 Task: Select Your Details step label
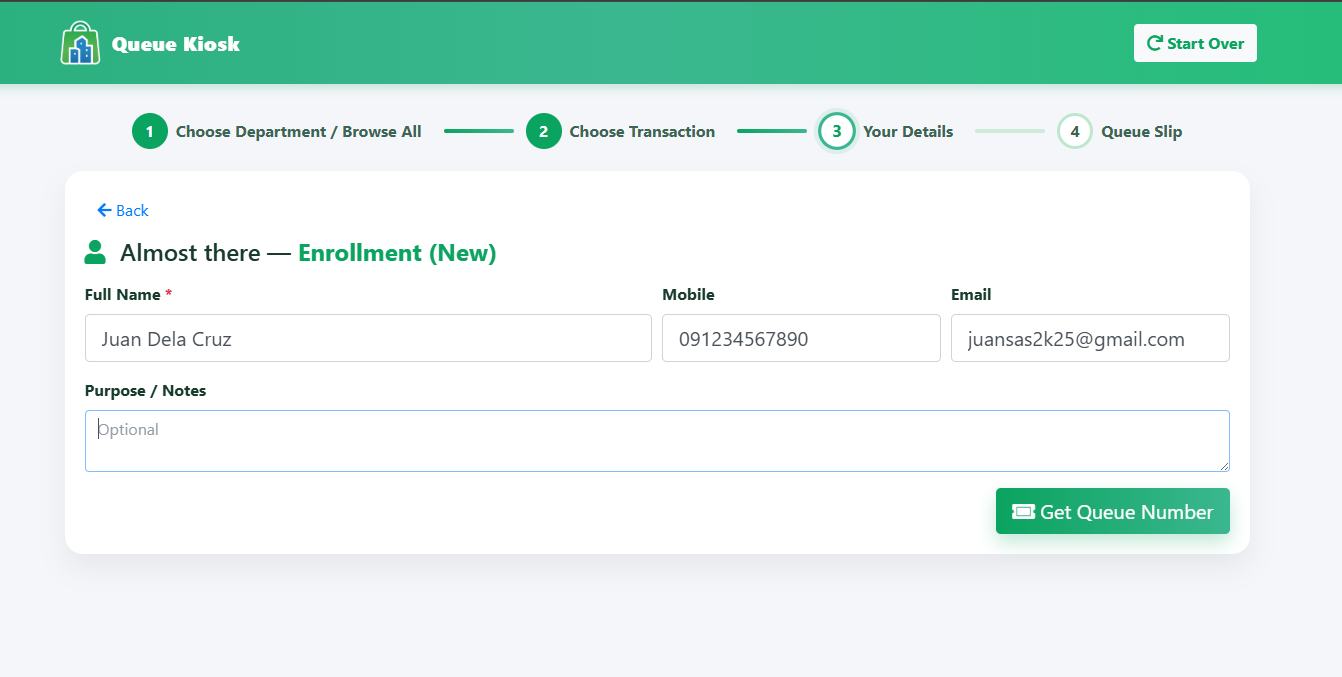point(908,131)
